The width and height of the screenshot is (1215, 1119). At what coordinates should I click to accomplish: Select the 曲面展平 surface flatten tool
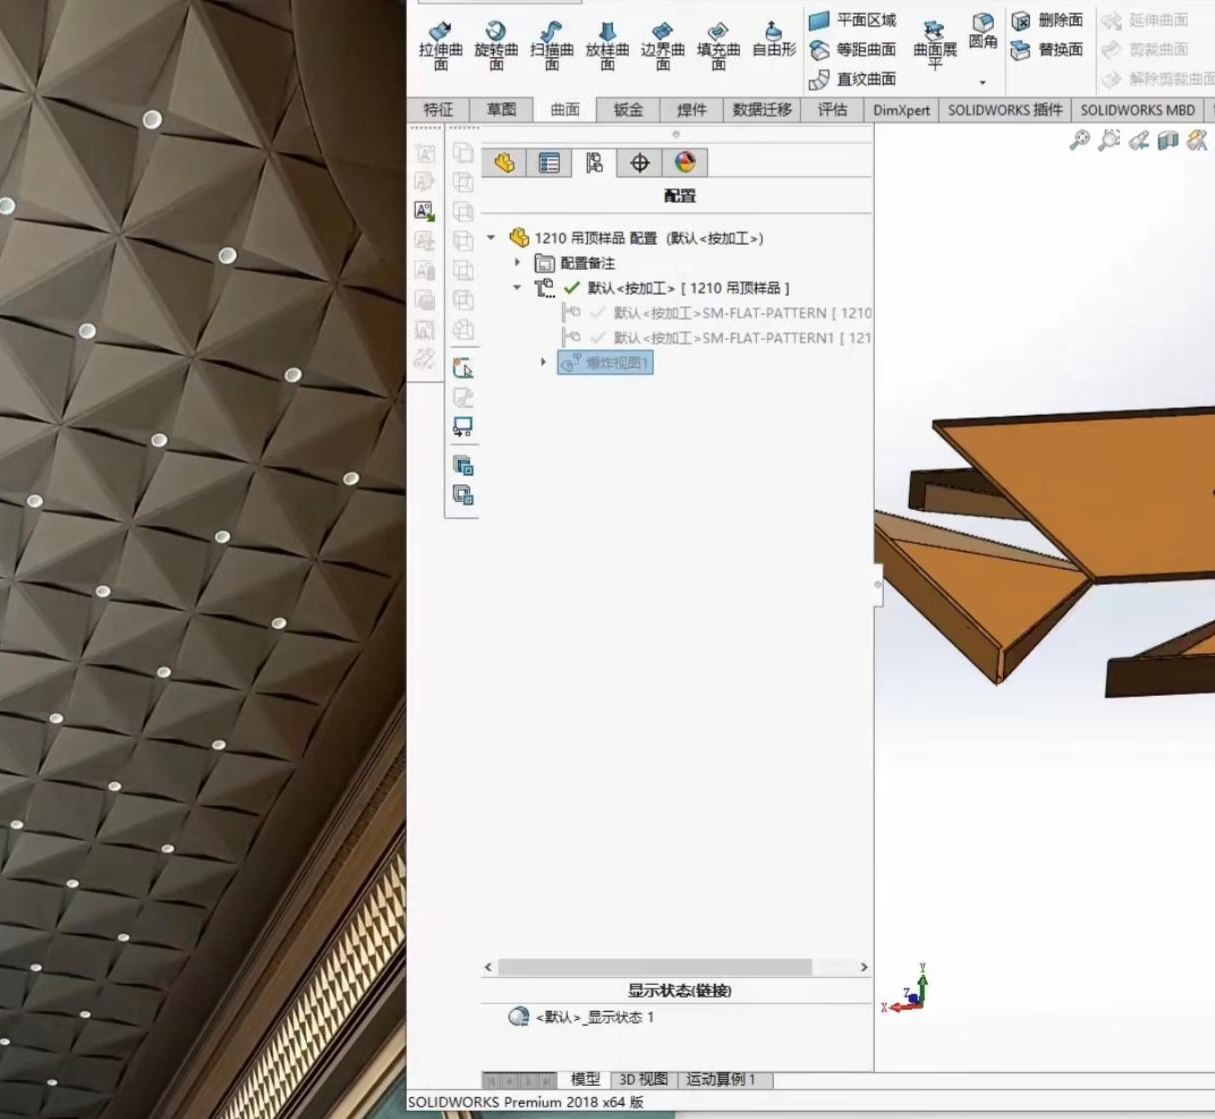[934, 45]
